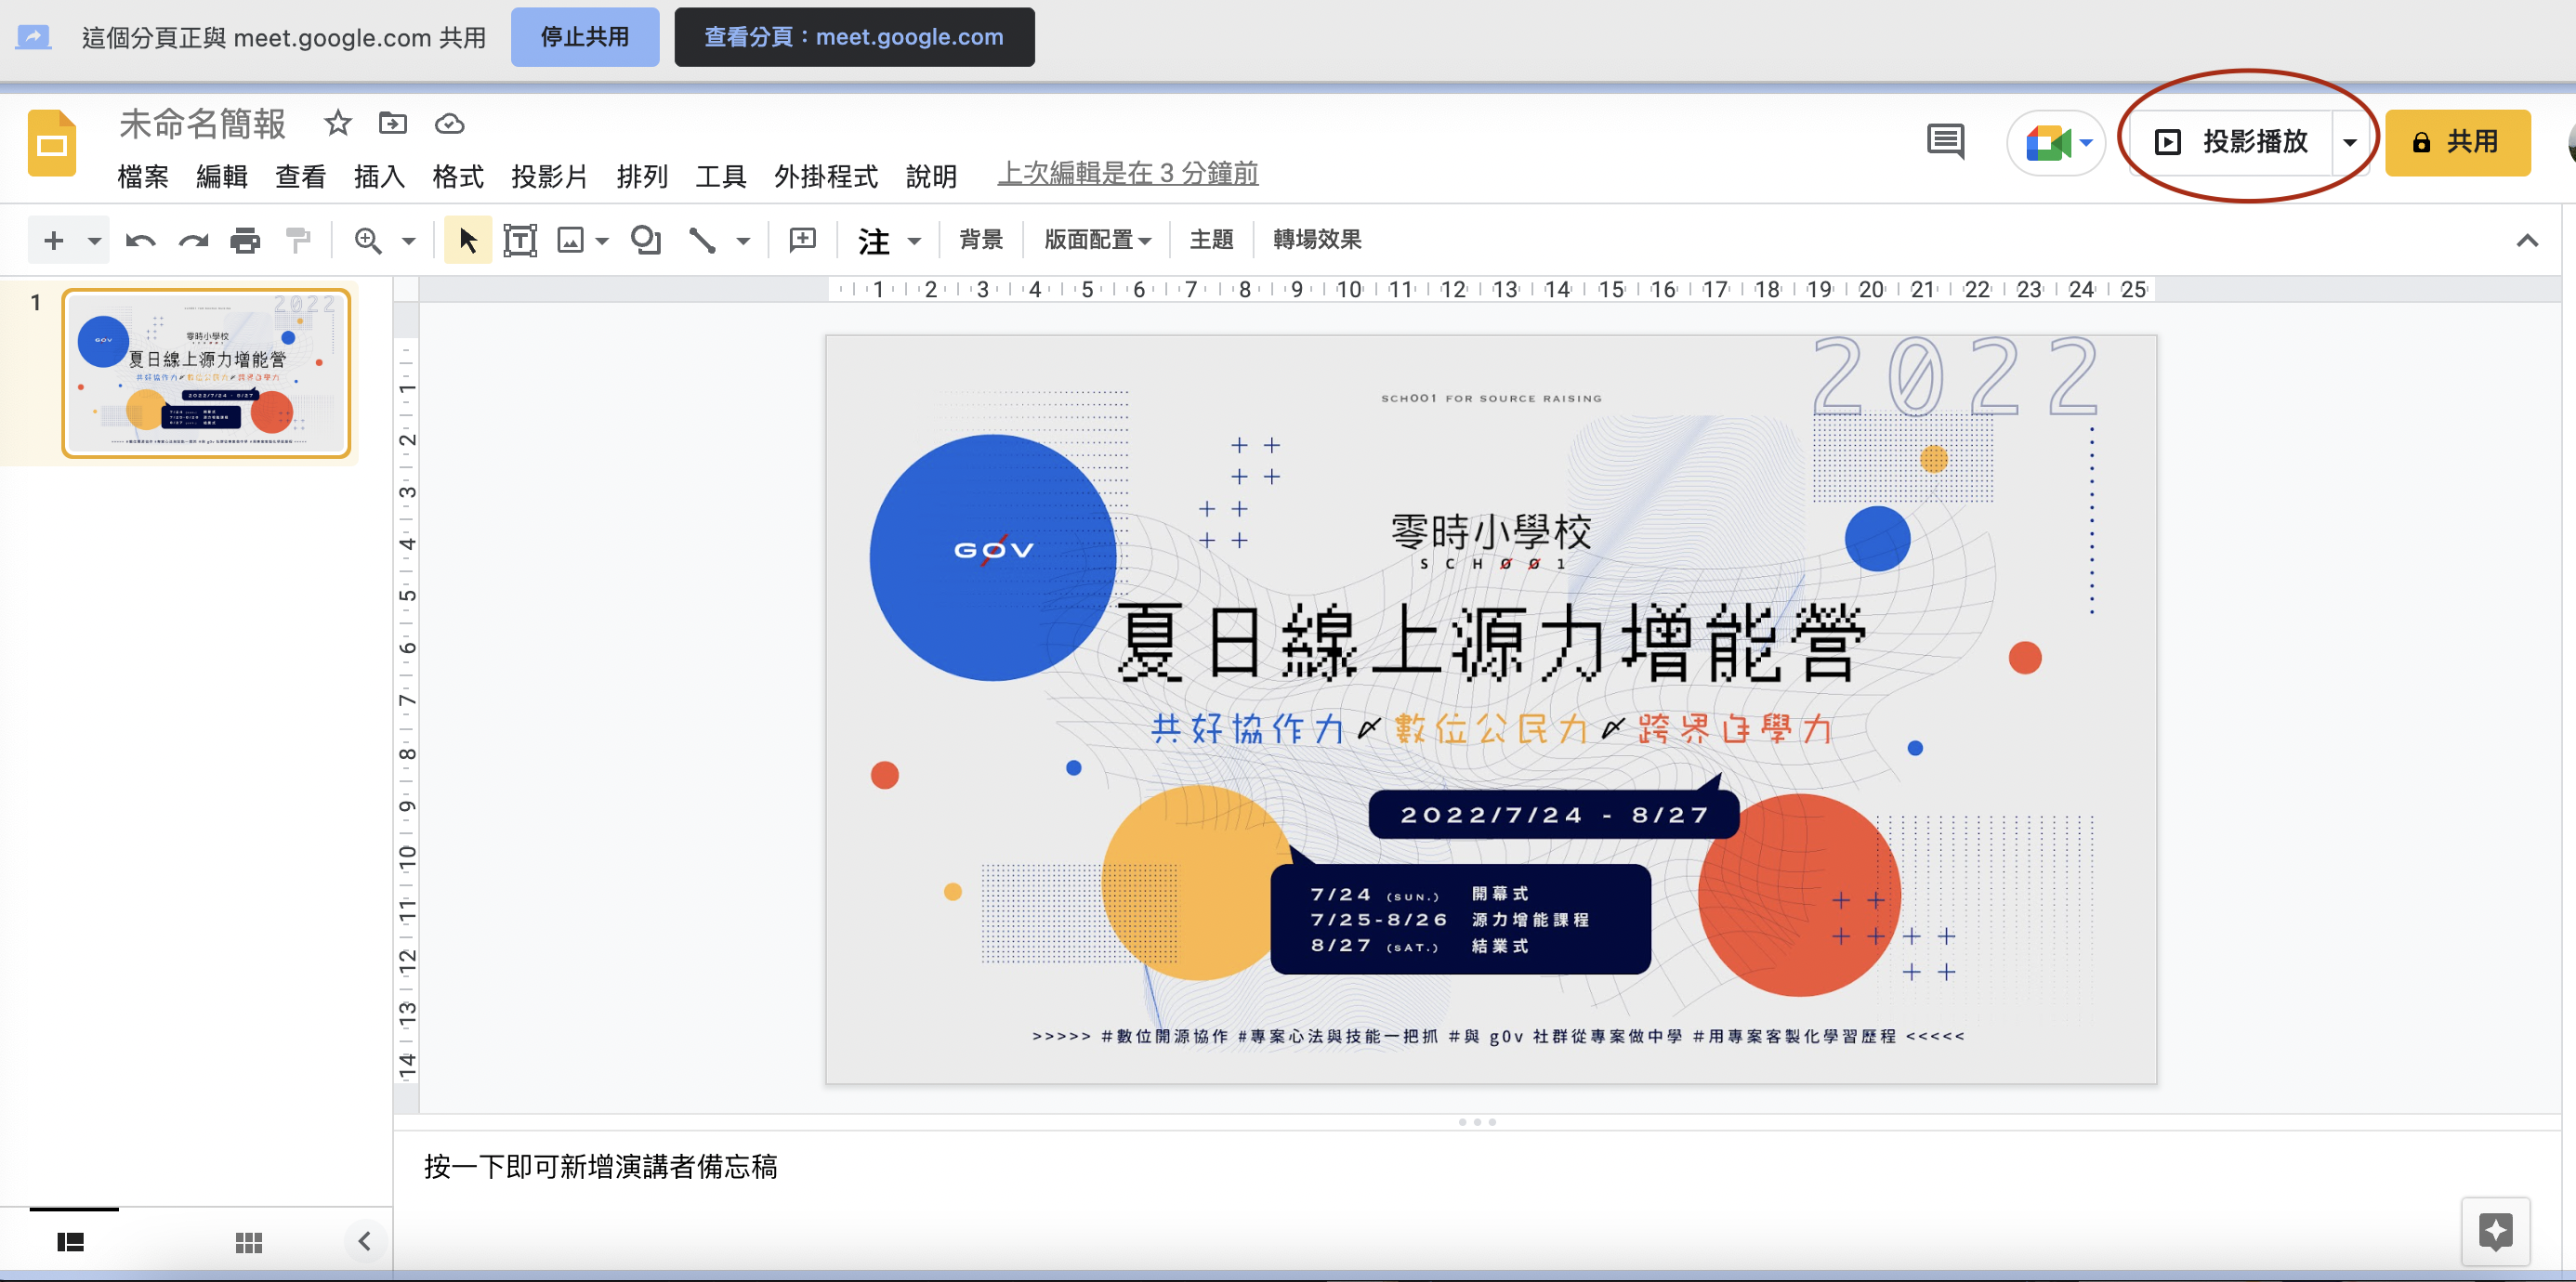Select the text box tool
This screenshot has height=1282, width=2576.
pos(520,240)
